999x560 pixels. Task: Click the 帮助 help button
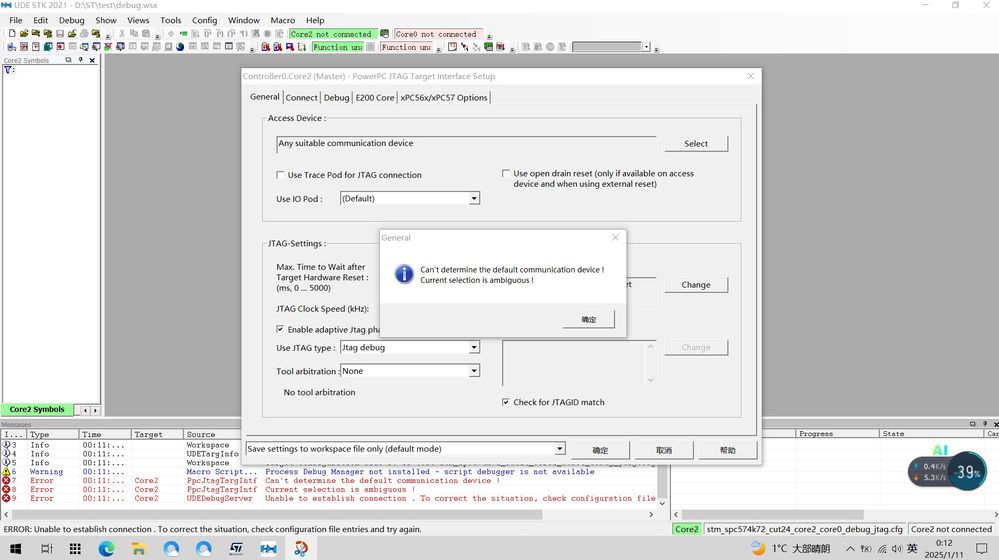pos(728,450)
